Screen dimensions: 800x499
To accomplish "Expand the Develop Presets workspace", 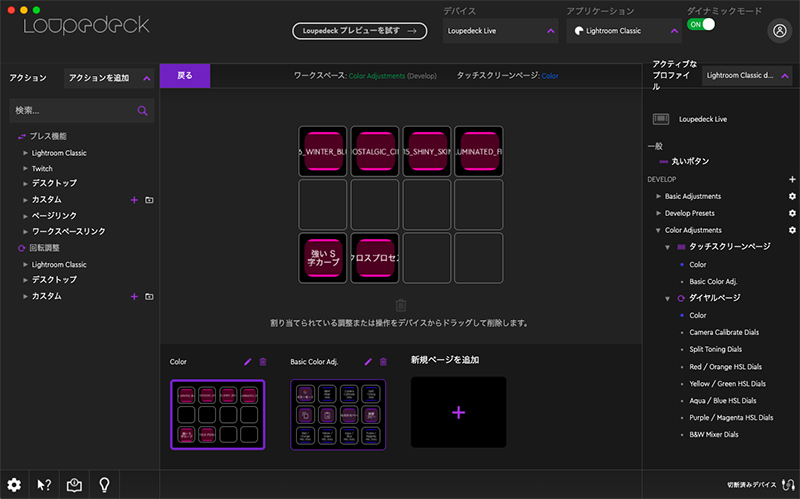I will pos(658,213).
